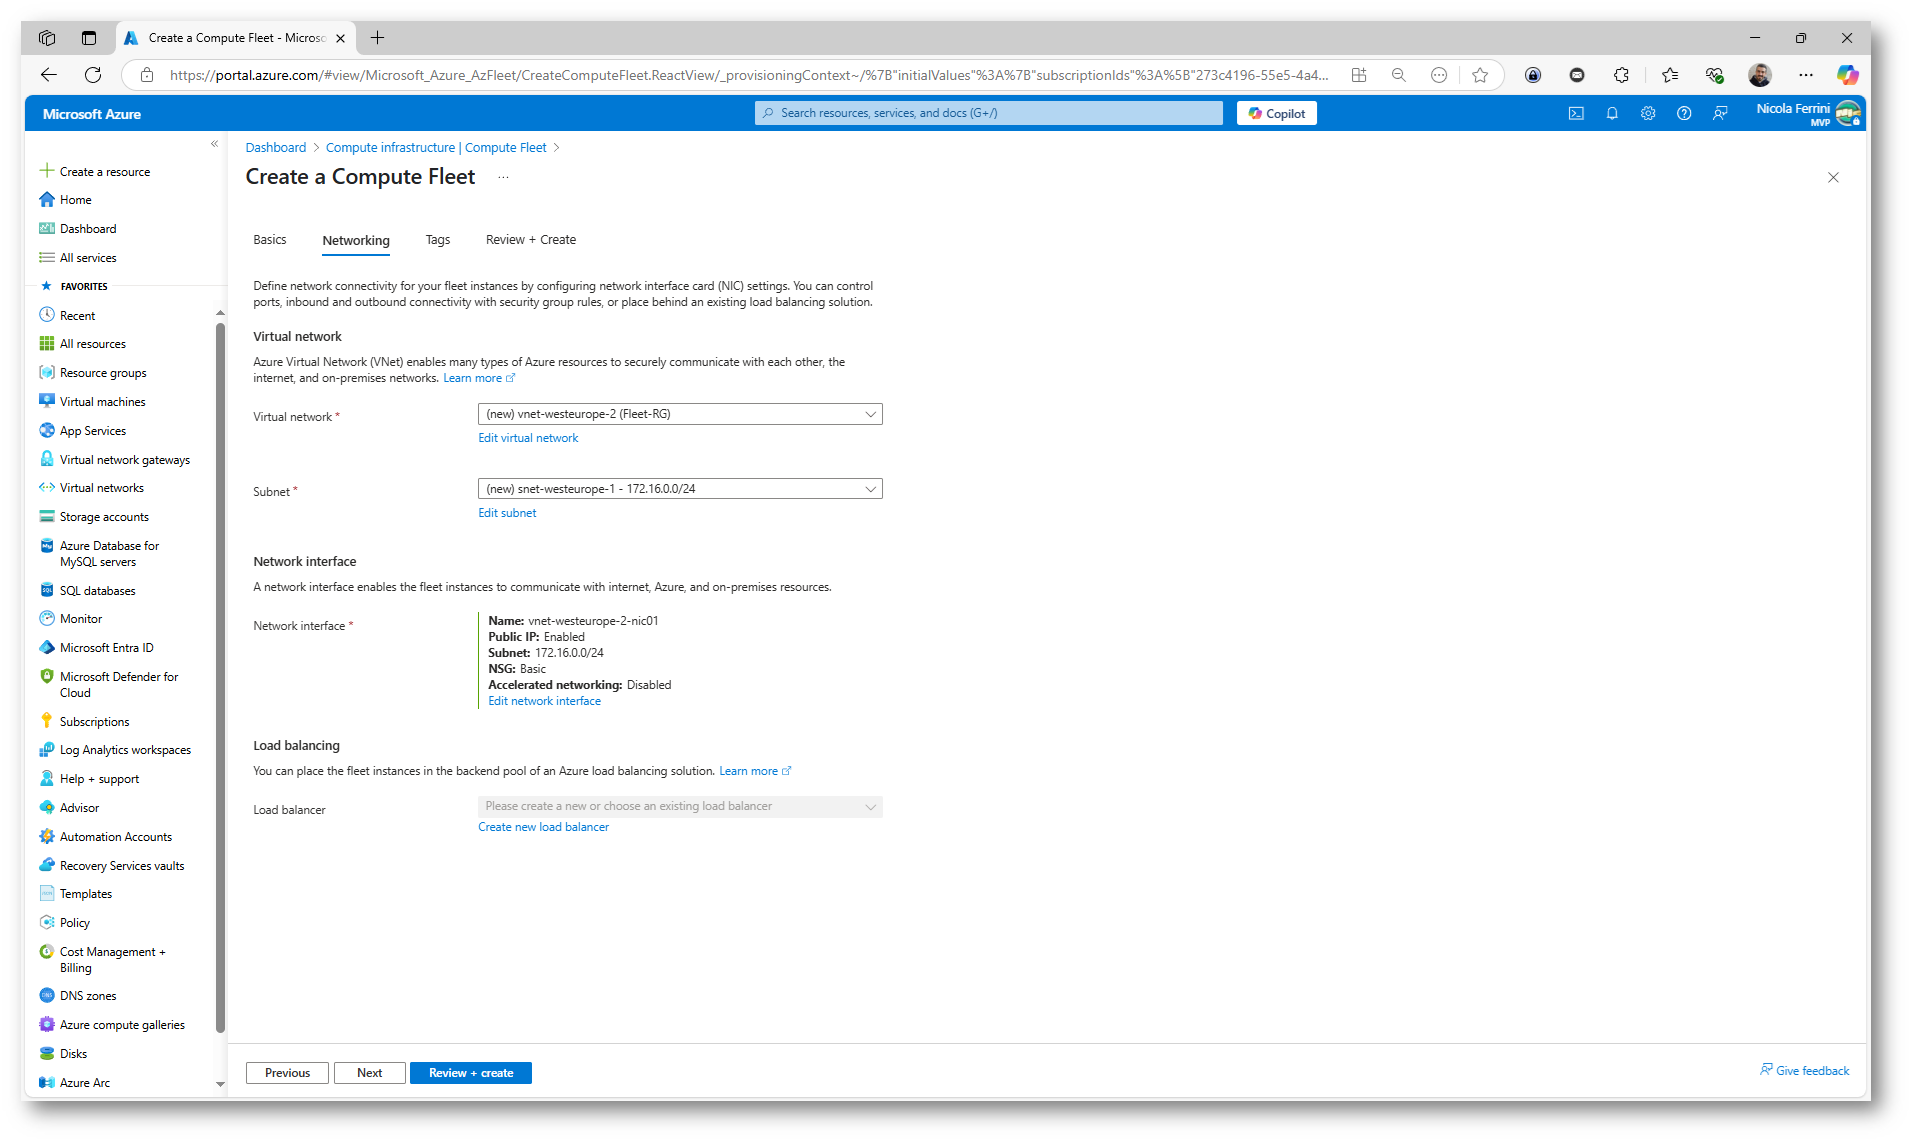The image size is (1913, 1143).
Task: Open the Azure portal settings gear
Action: tap(1648, 113)
